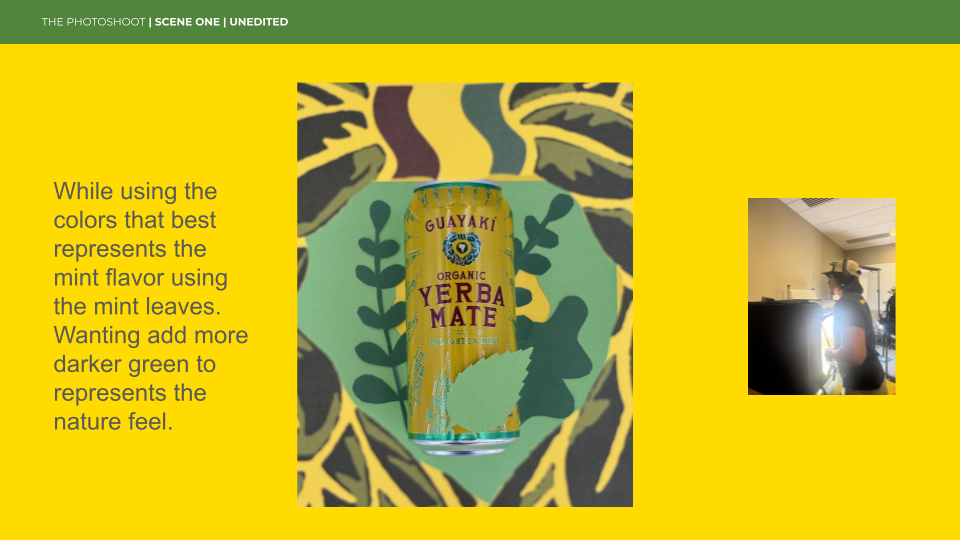
Task: Click the "SCENE ONE" header label
Action: (x=187, y=22)
